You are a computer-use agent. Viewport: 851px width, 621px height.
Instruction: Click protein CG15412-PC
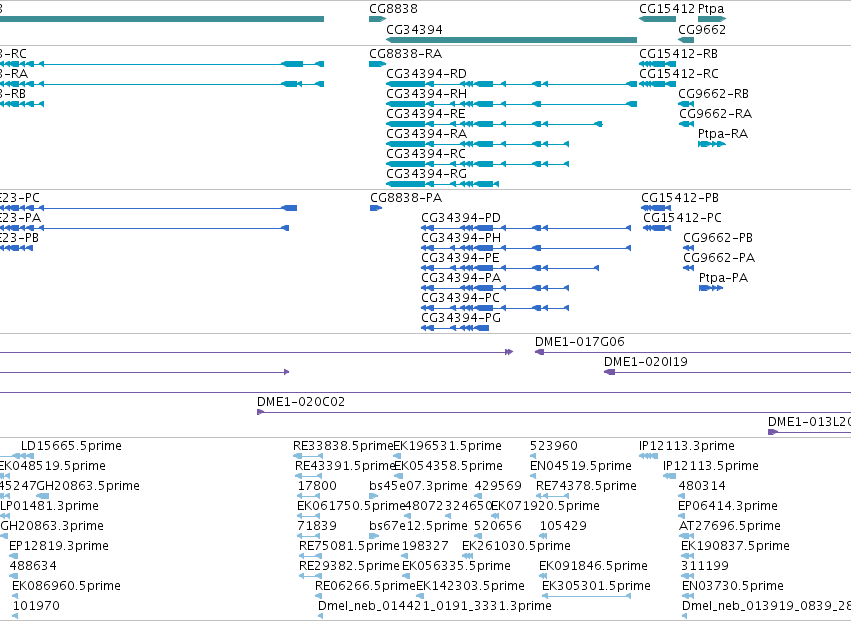pos(682,218)
